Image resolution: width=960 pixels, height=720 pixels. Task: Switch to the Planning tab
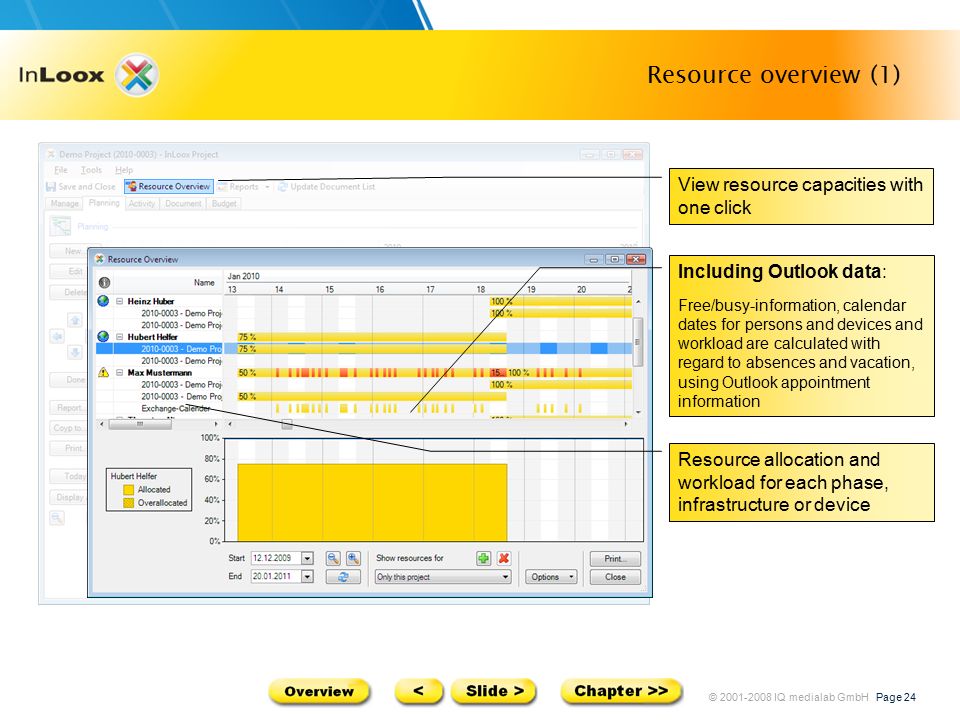(x=103, y=203)
